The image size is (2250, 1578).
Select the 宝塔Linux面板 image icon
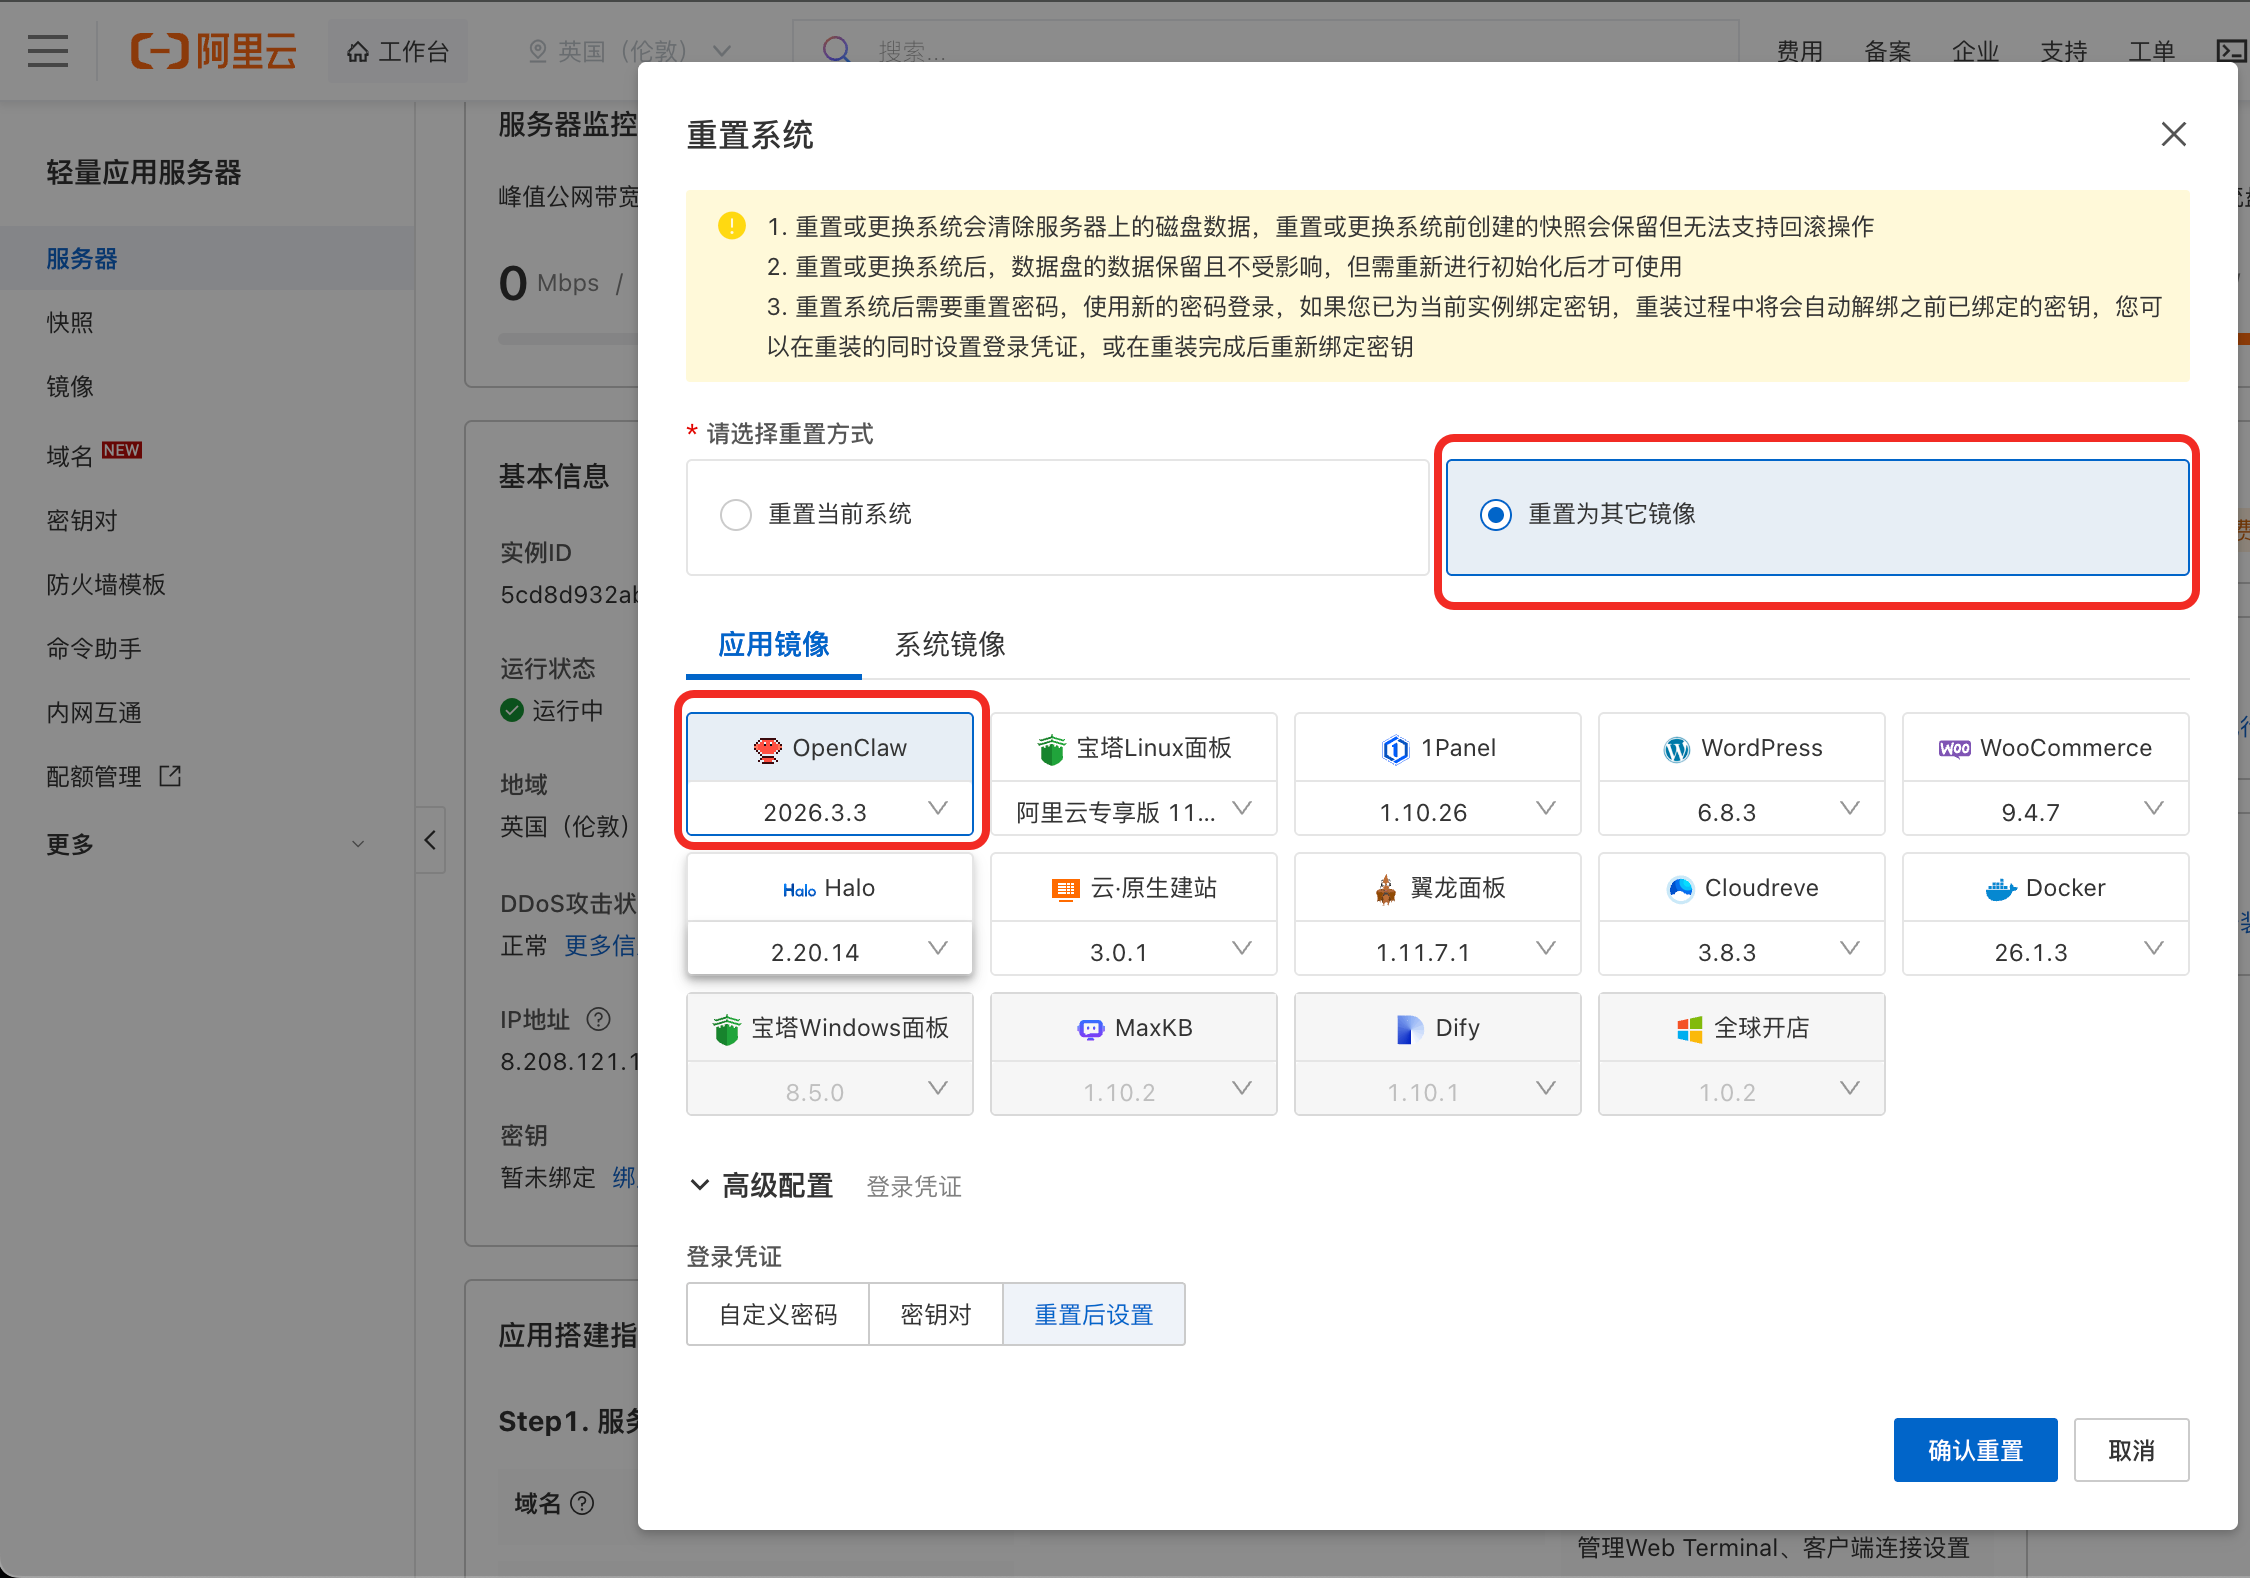(1051, 749)
